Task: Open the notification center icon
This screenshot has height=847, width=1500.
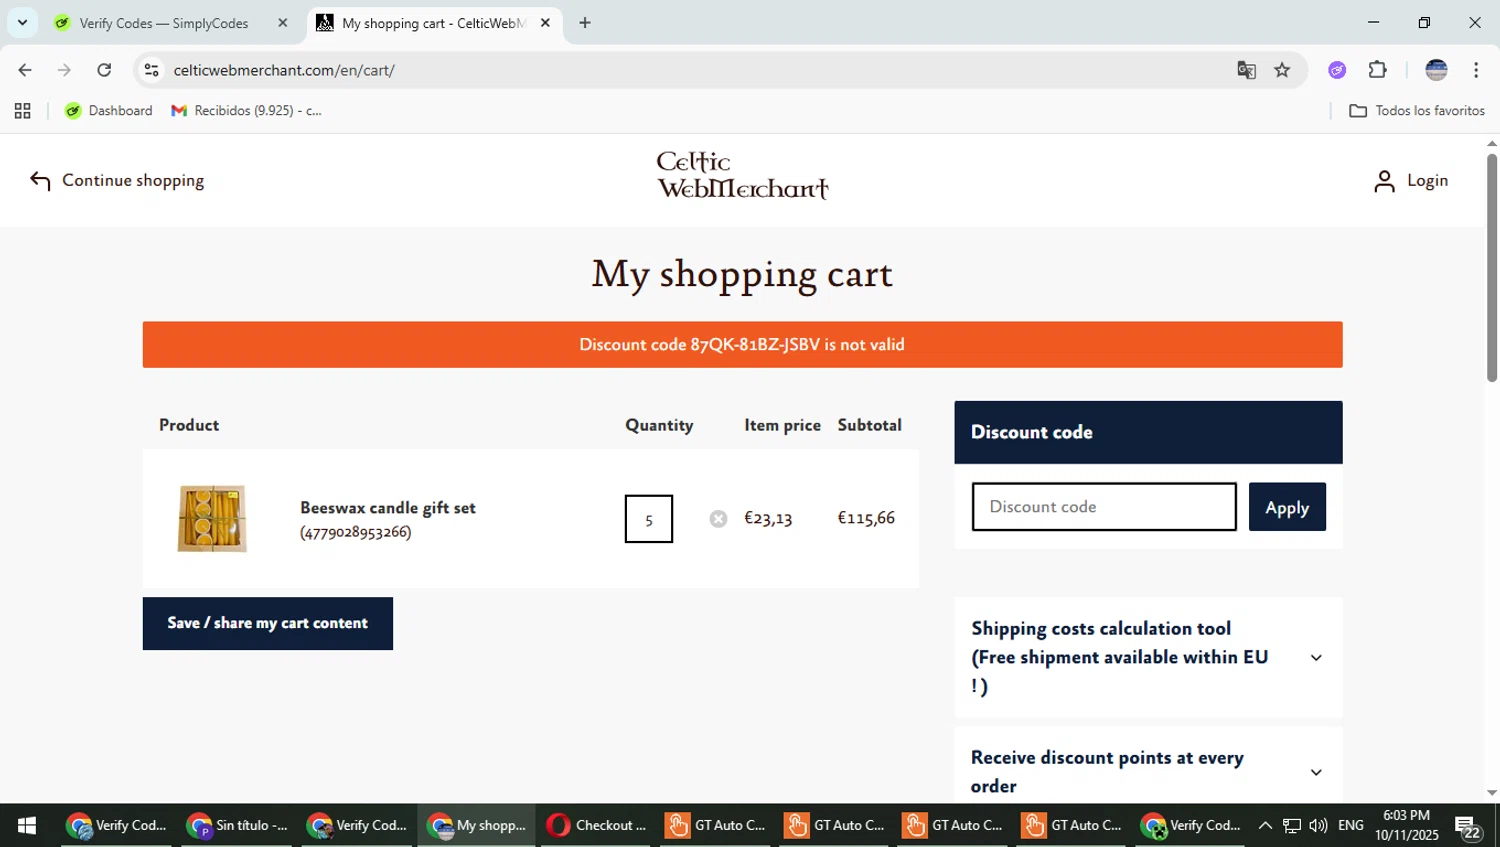Action: [x=1468, y=827]
